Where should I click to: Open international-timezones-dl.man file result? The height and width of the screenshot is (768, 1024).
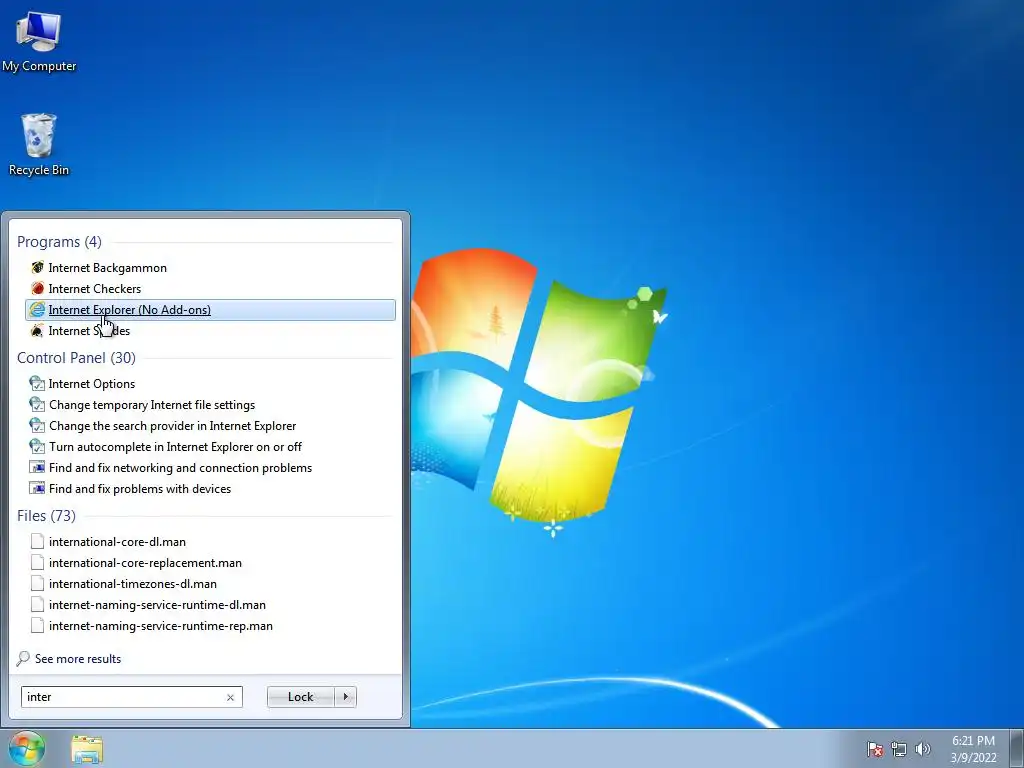[210, 584]
